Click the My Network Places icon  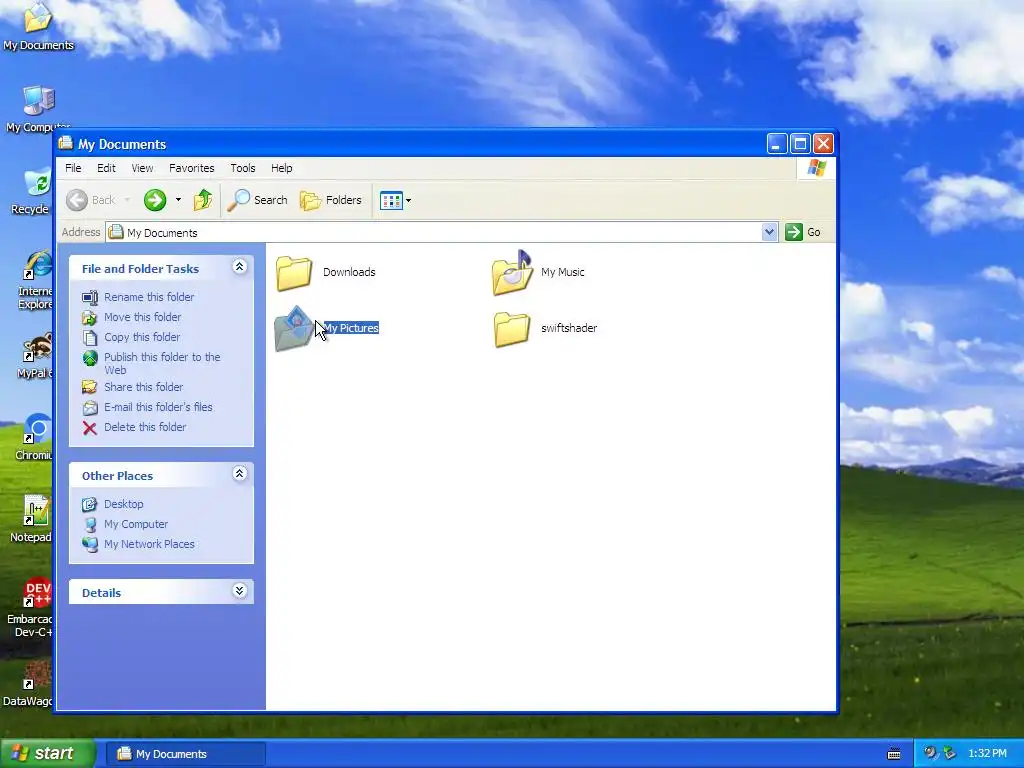(89, 544)
